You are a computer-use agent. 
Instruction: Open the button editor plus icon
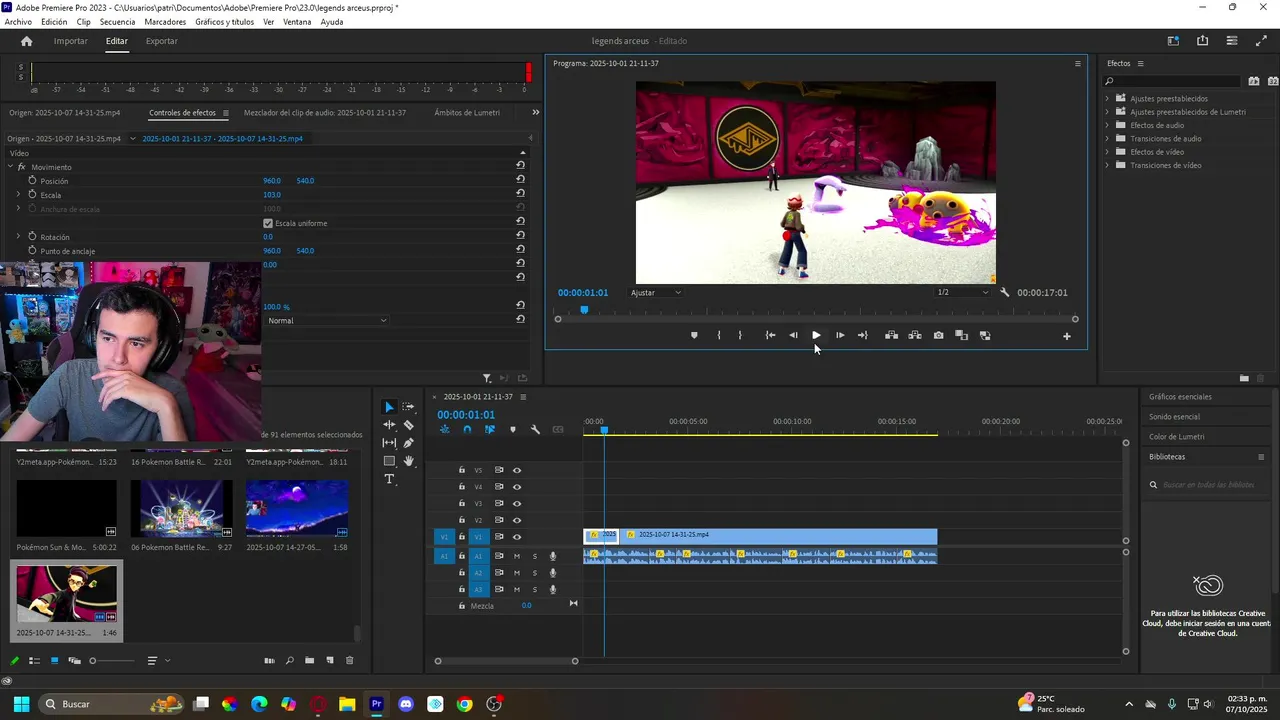tap(1066, 336)
